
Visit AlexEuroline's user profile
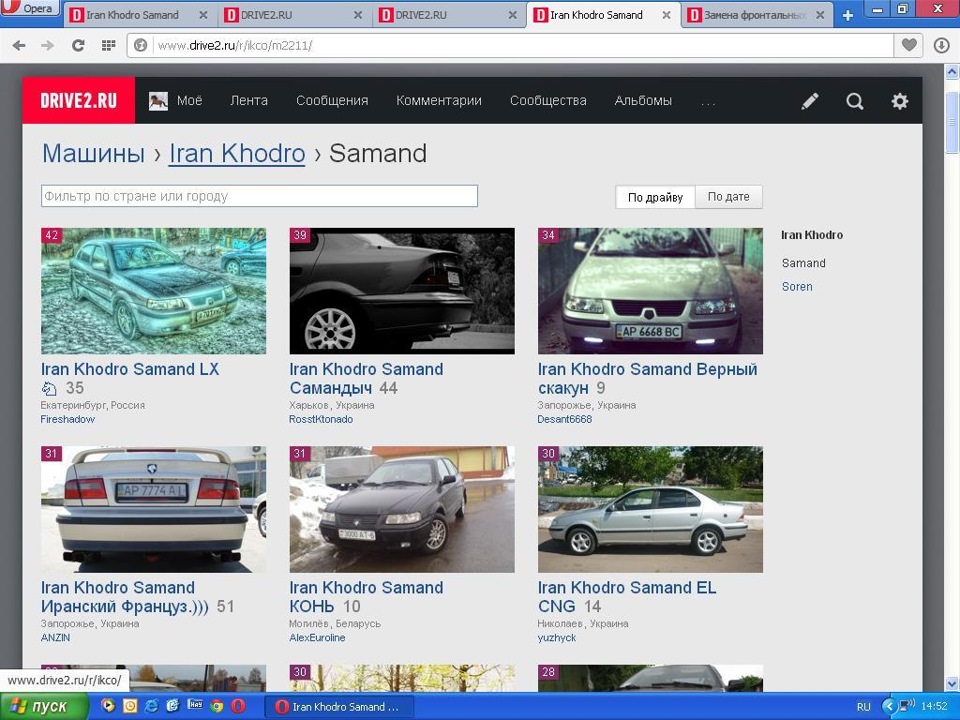click(317, 637)
